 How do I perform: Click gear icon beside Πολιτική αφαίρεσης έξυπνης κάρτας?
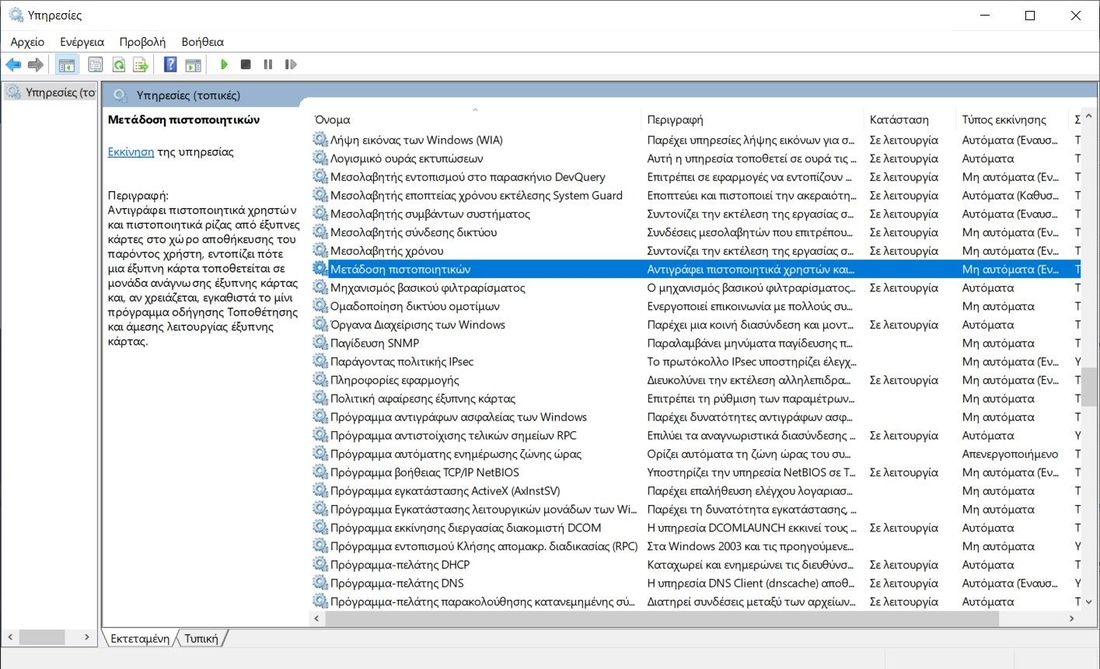[321, 398]
